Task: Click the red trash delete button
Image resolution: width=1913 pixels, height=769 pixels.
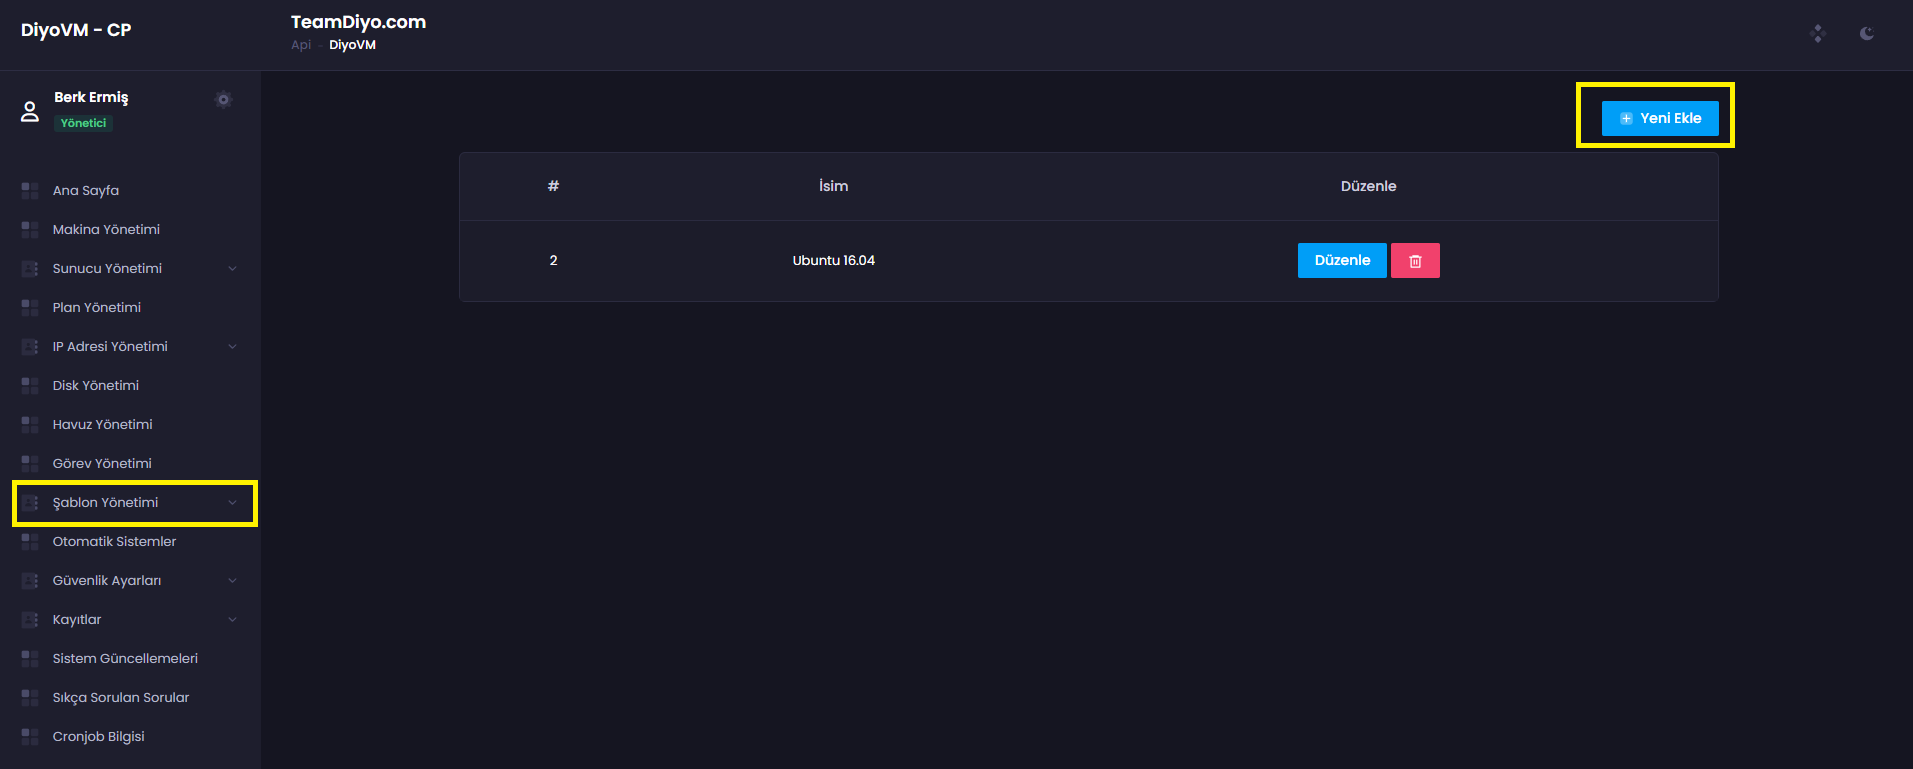Action: [x=1415, y=260]
